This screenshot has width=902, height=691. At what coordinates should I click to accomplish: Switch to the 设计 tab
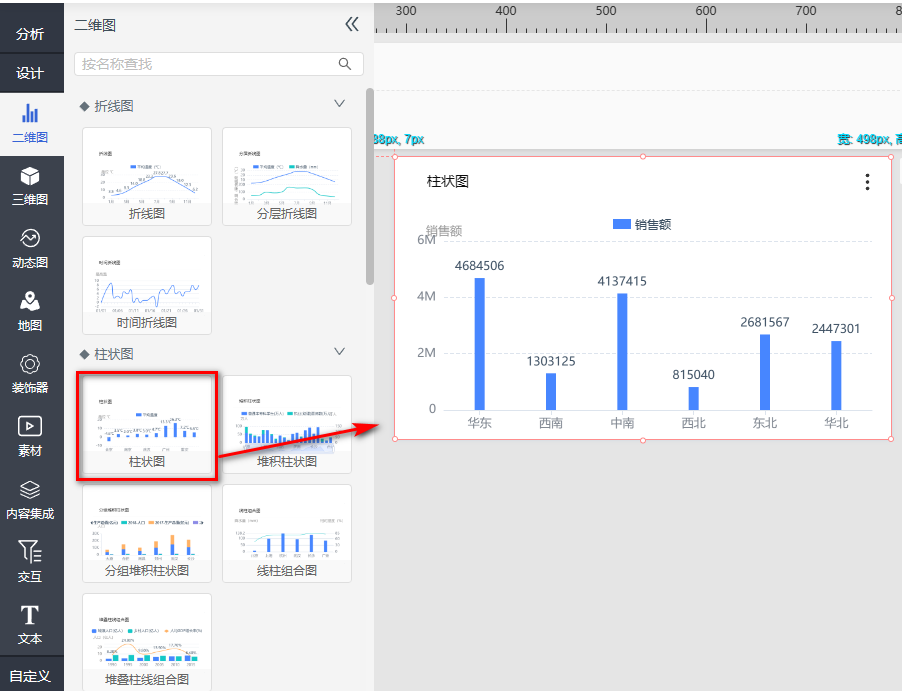[30, 73]
